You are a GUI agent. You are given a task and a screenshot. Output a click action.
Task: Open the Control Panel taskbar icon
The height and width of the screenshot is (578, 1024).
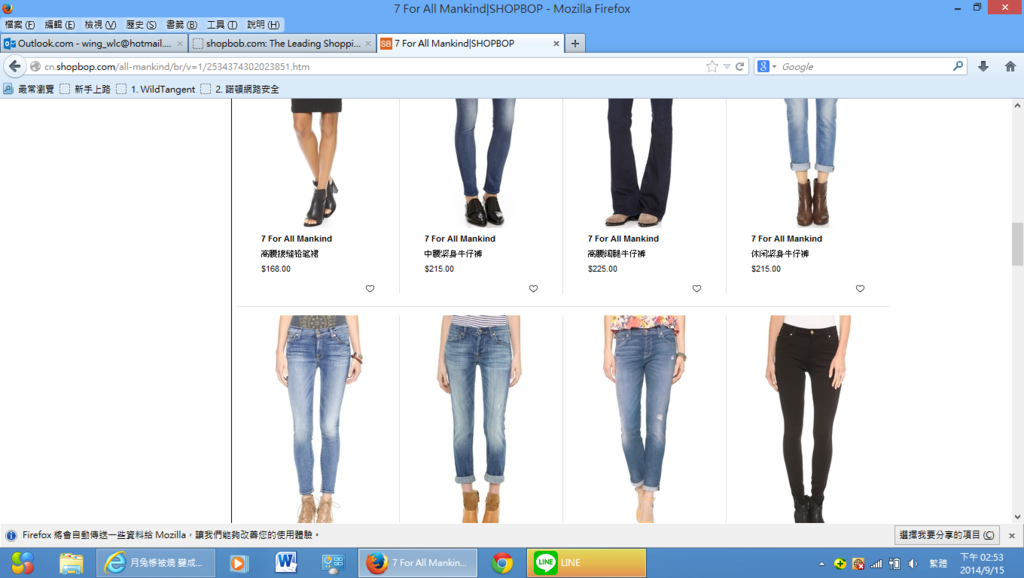333,562
